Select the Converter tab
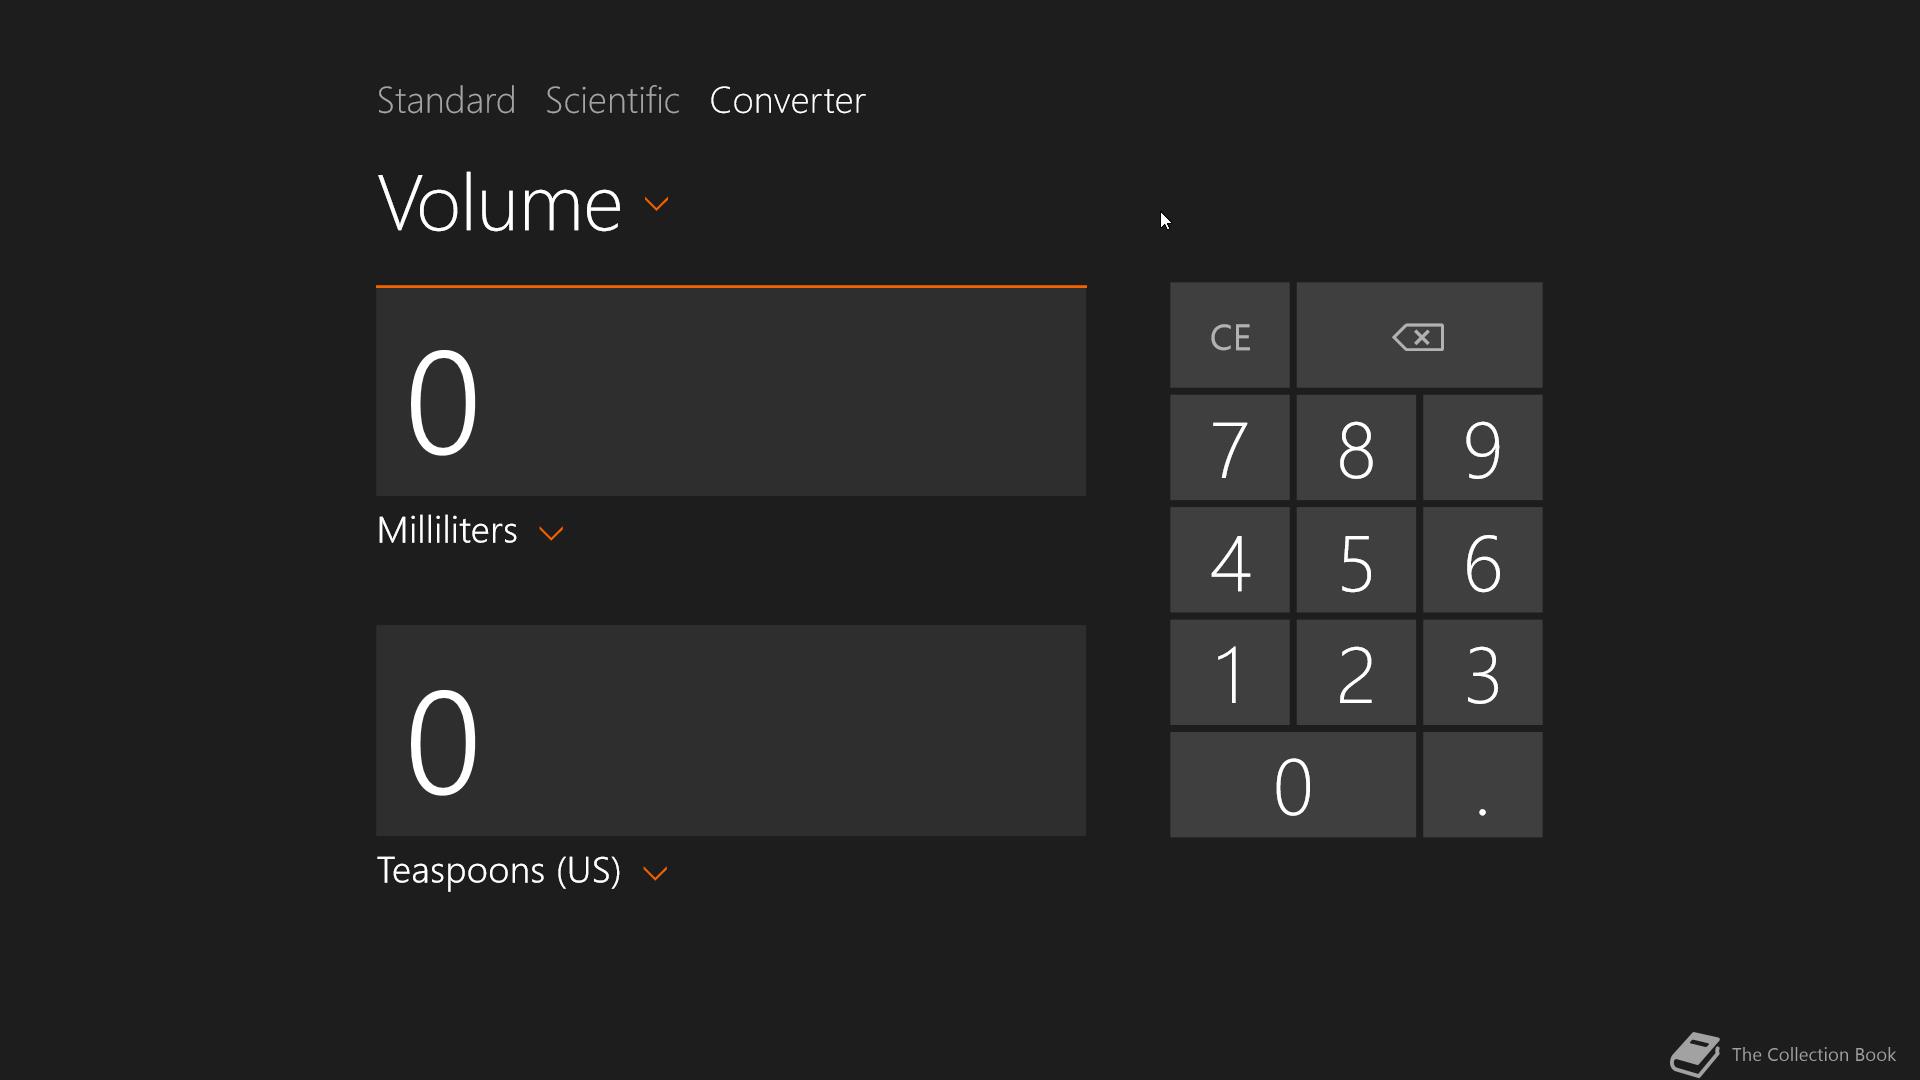 (787, 101)
